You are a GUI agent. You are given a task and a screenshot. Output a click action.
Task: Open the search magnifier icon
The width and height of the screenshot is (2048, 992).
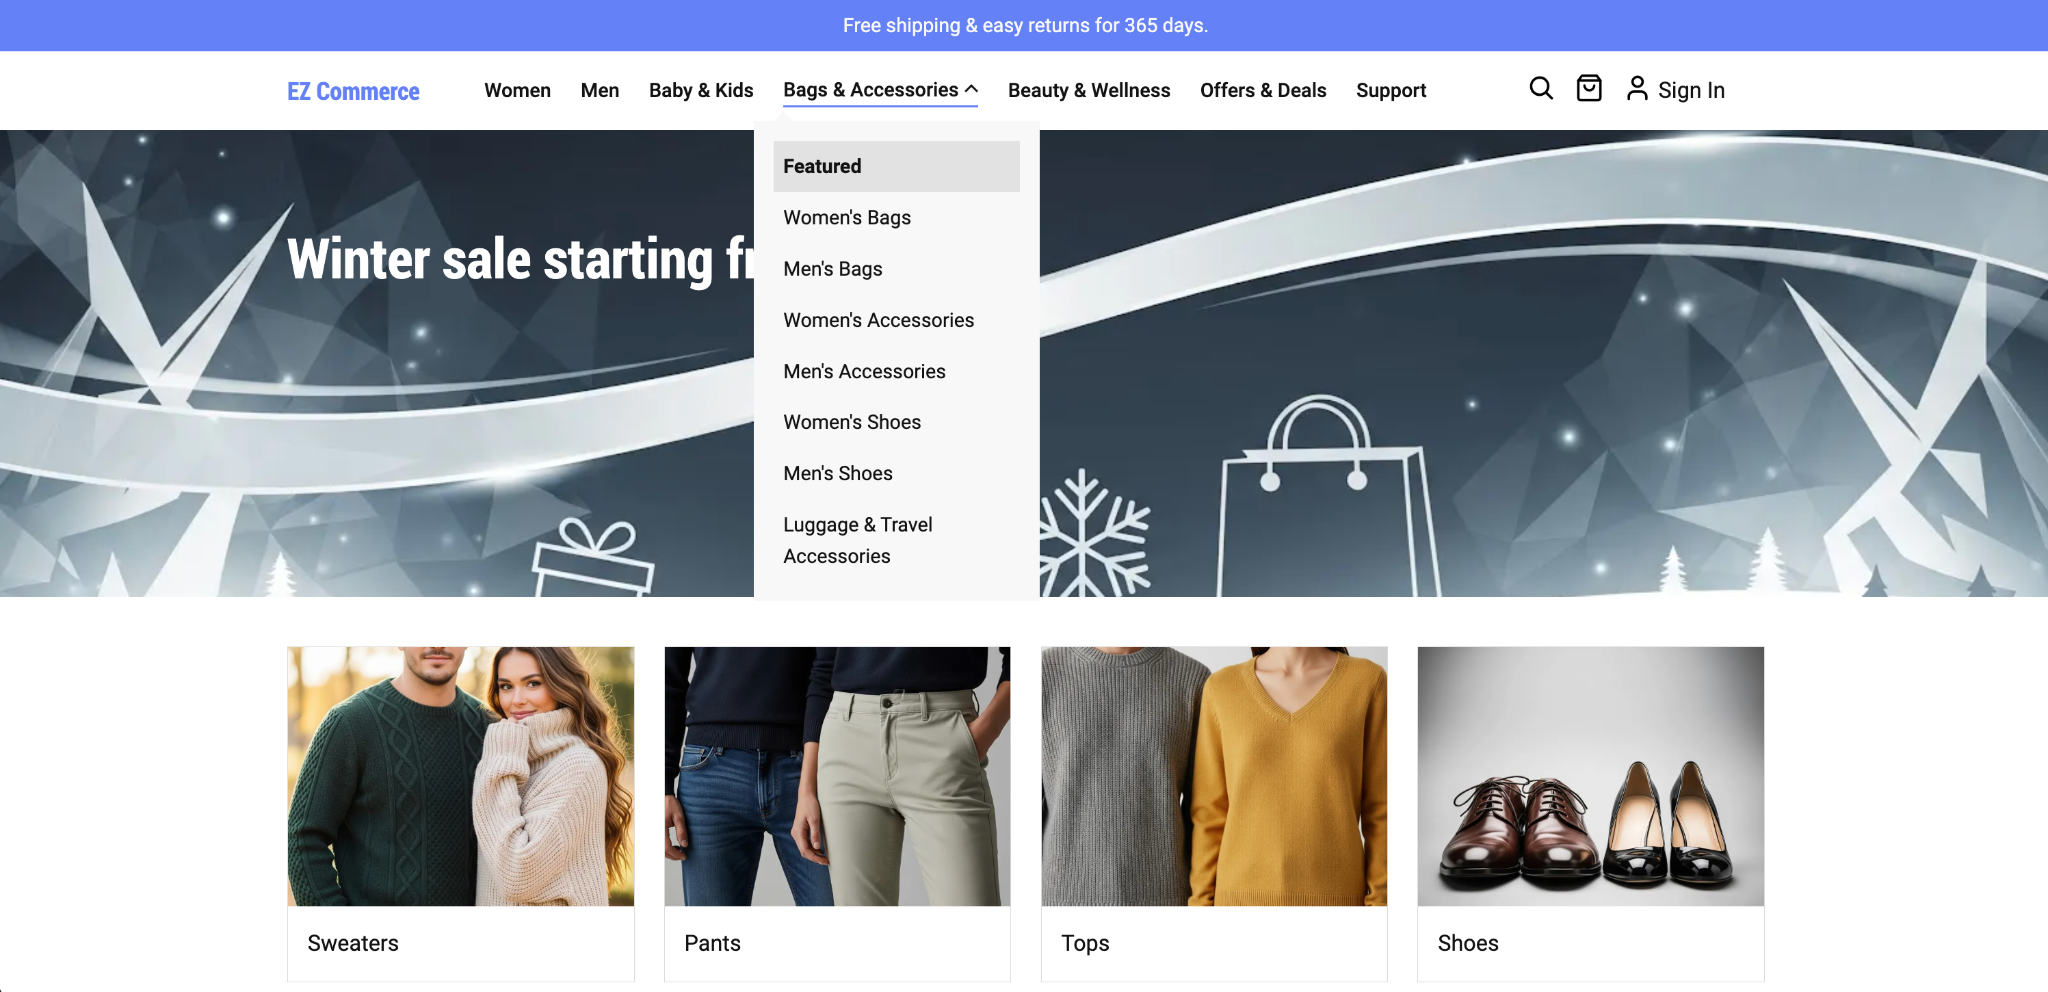coord(1541,89)
